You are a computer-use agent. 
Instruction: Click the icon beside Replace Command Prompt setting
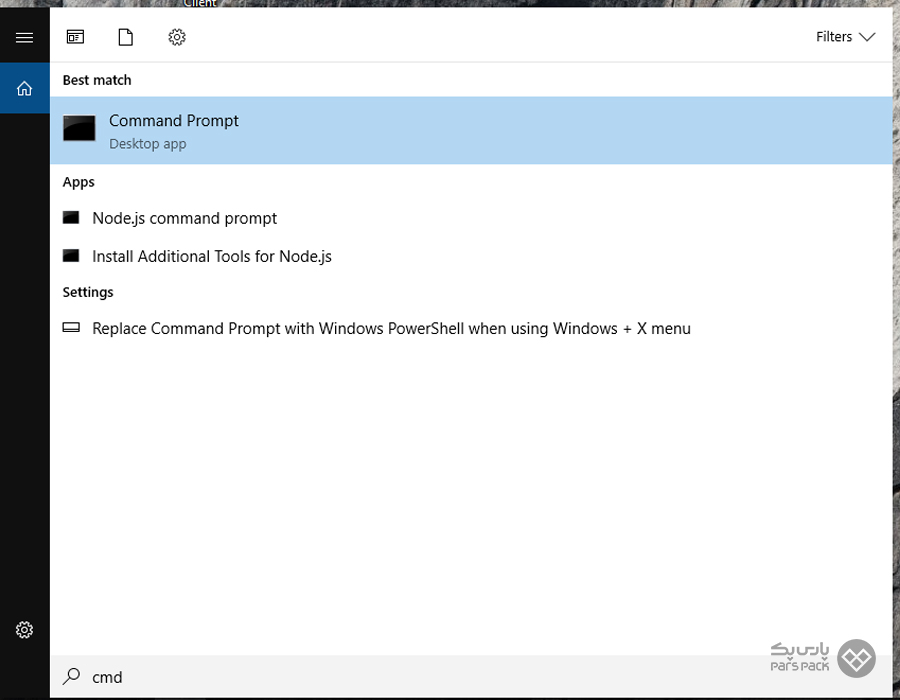pyautogui.click(x=71, y=328)
